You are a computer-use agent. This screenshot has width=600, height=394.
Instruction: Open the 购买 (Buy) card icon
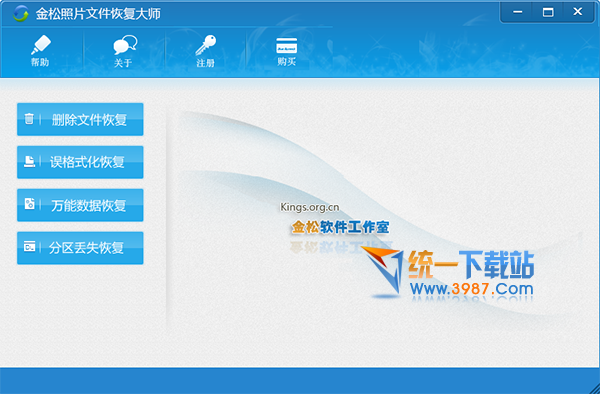coord(287,51)
